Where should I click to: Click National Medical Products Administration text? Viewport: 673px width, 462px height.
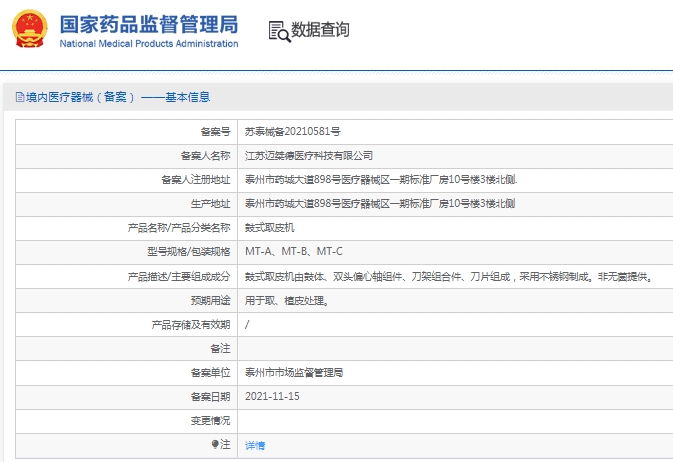(x=149, y=43)
